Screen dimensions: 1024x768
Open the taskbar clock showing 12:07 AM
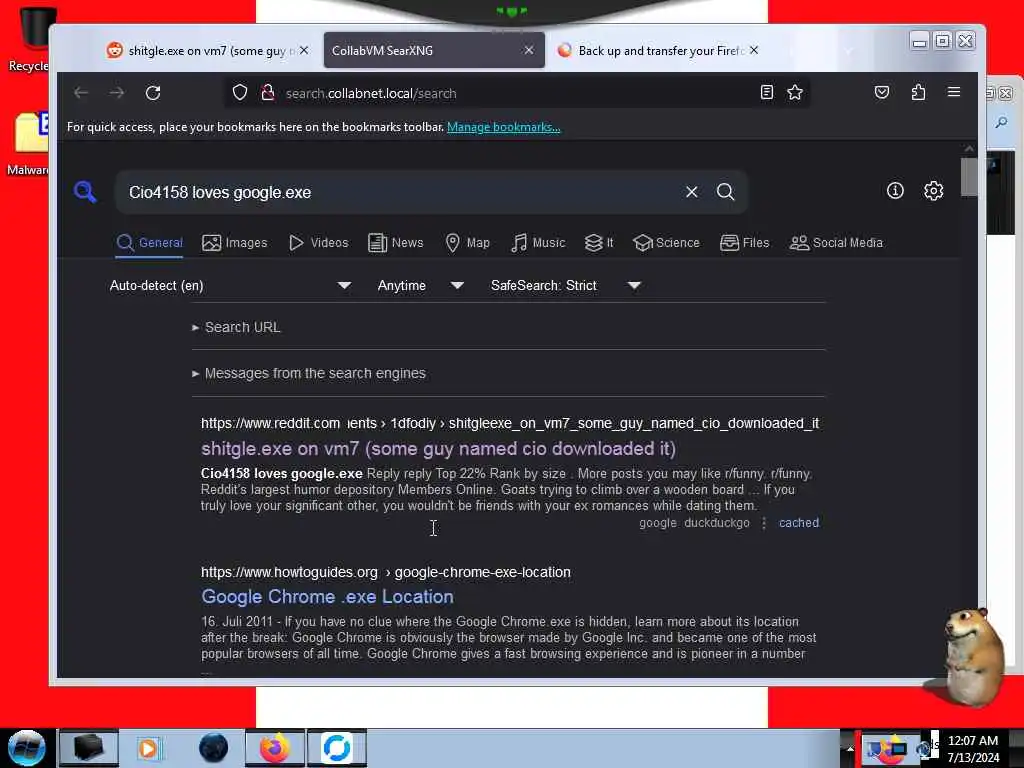(973, 748)
